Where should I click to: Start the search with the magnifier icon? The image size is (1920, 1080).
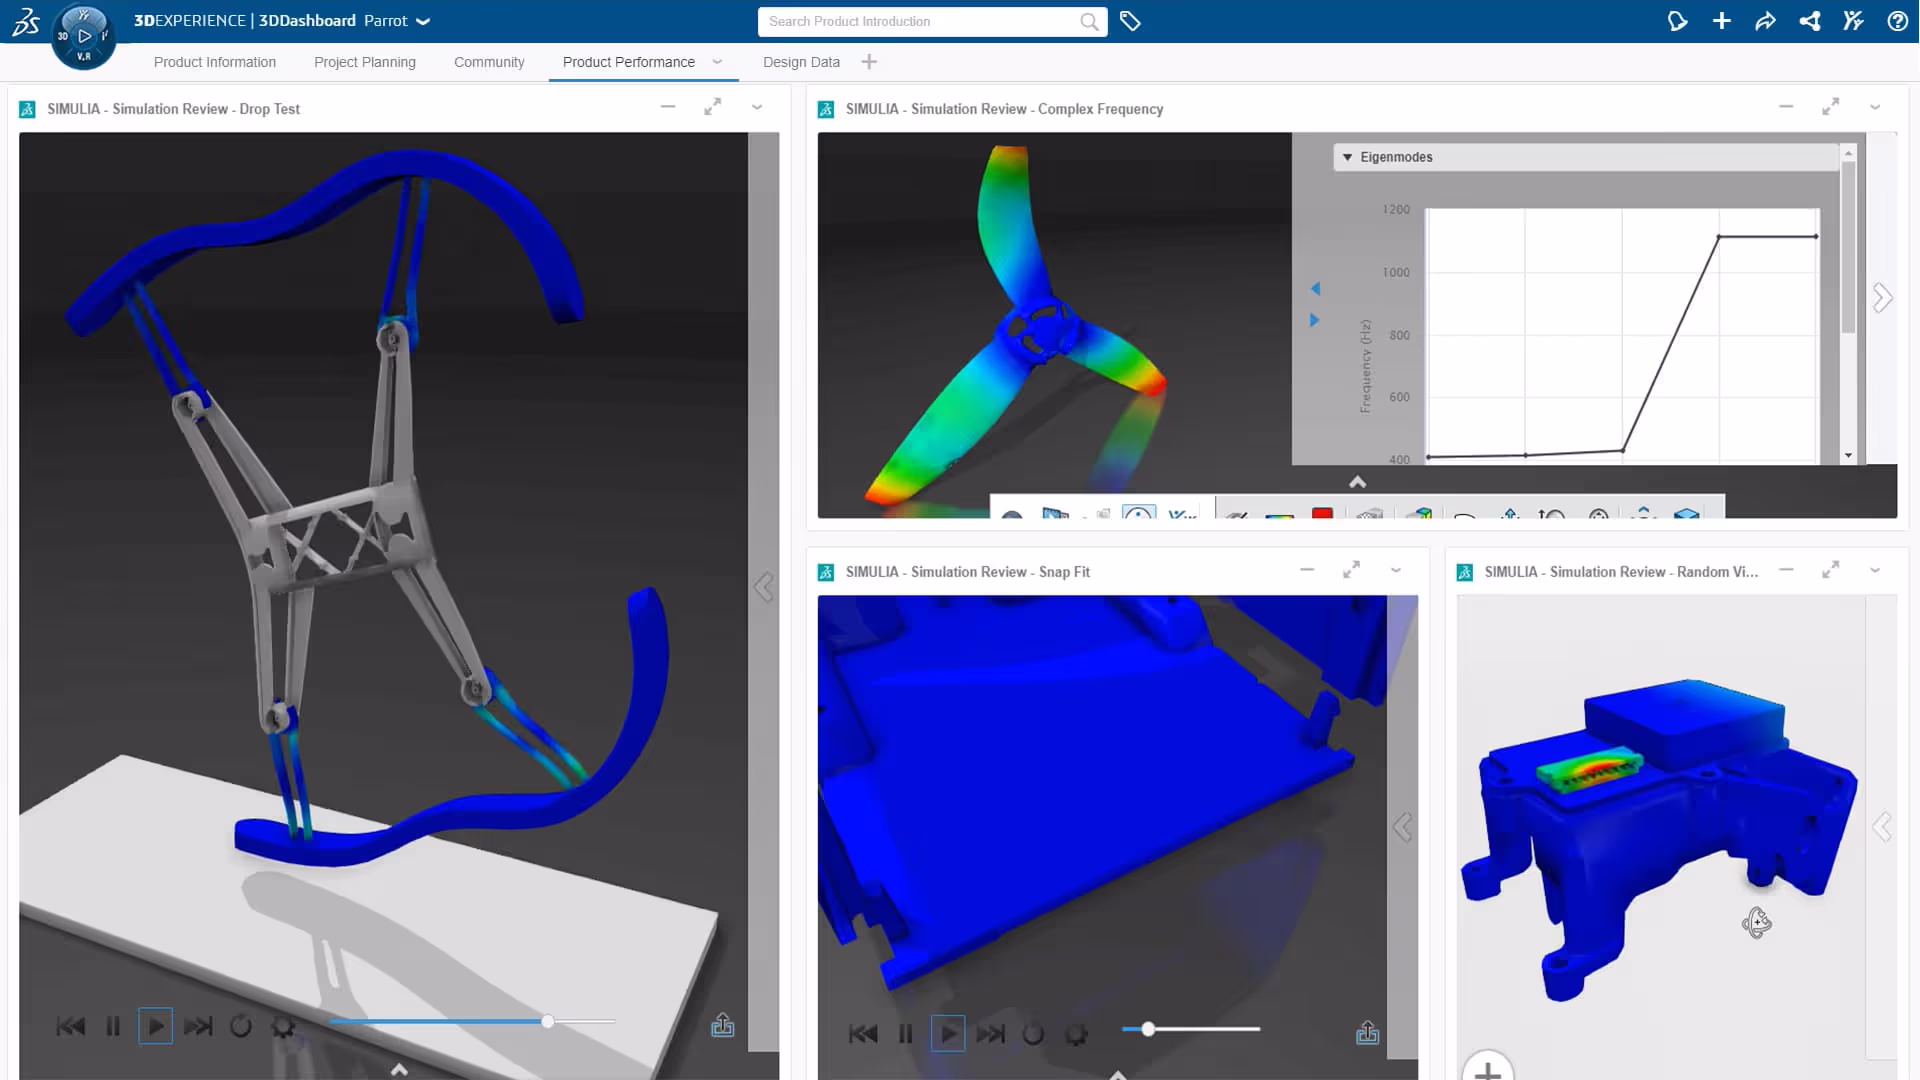tap(1089, 21)
